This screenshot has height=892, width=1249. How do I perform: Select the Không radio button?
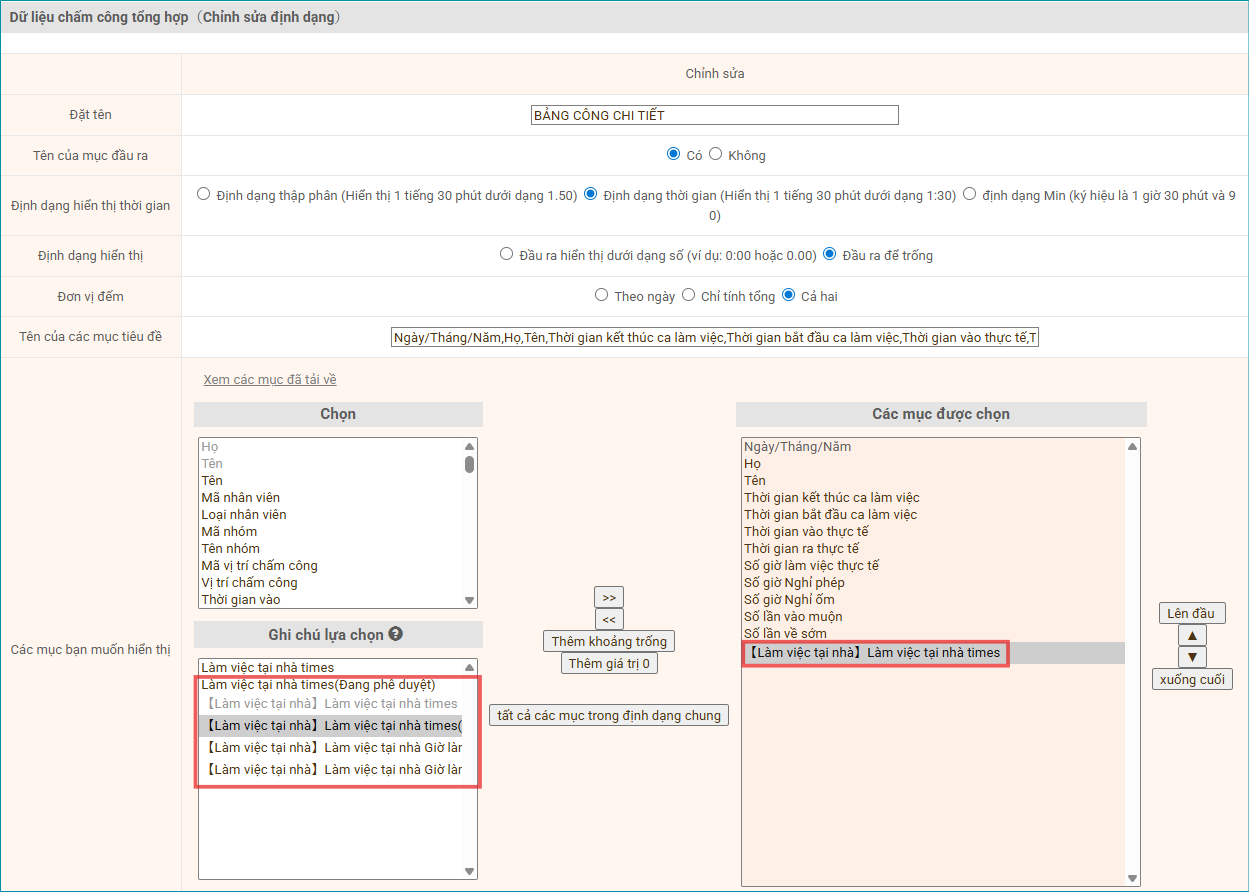coord(715,155)
